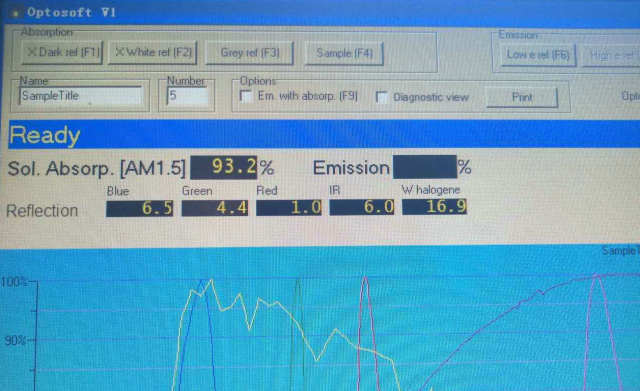
Task: Click the Low e ref (F6) button
Action: [537, 55]
